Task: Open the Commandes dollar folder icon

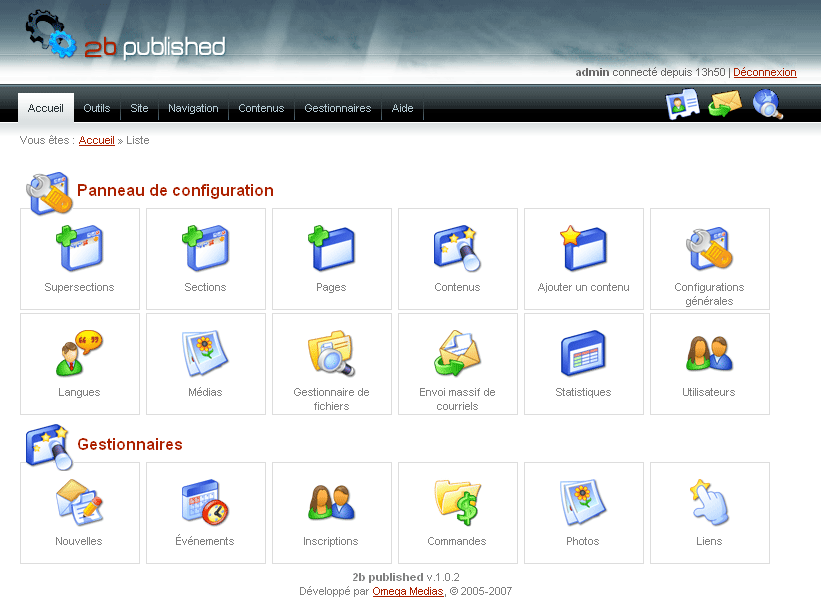Action: pos(457,502)
